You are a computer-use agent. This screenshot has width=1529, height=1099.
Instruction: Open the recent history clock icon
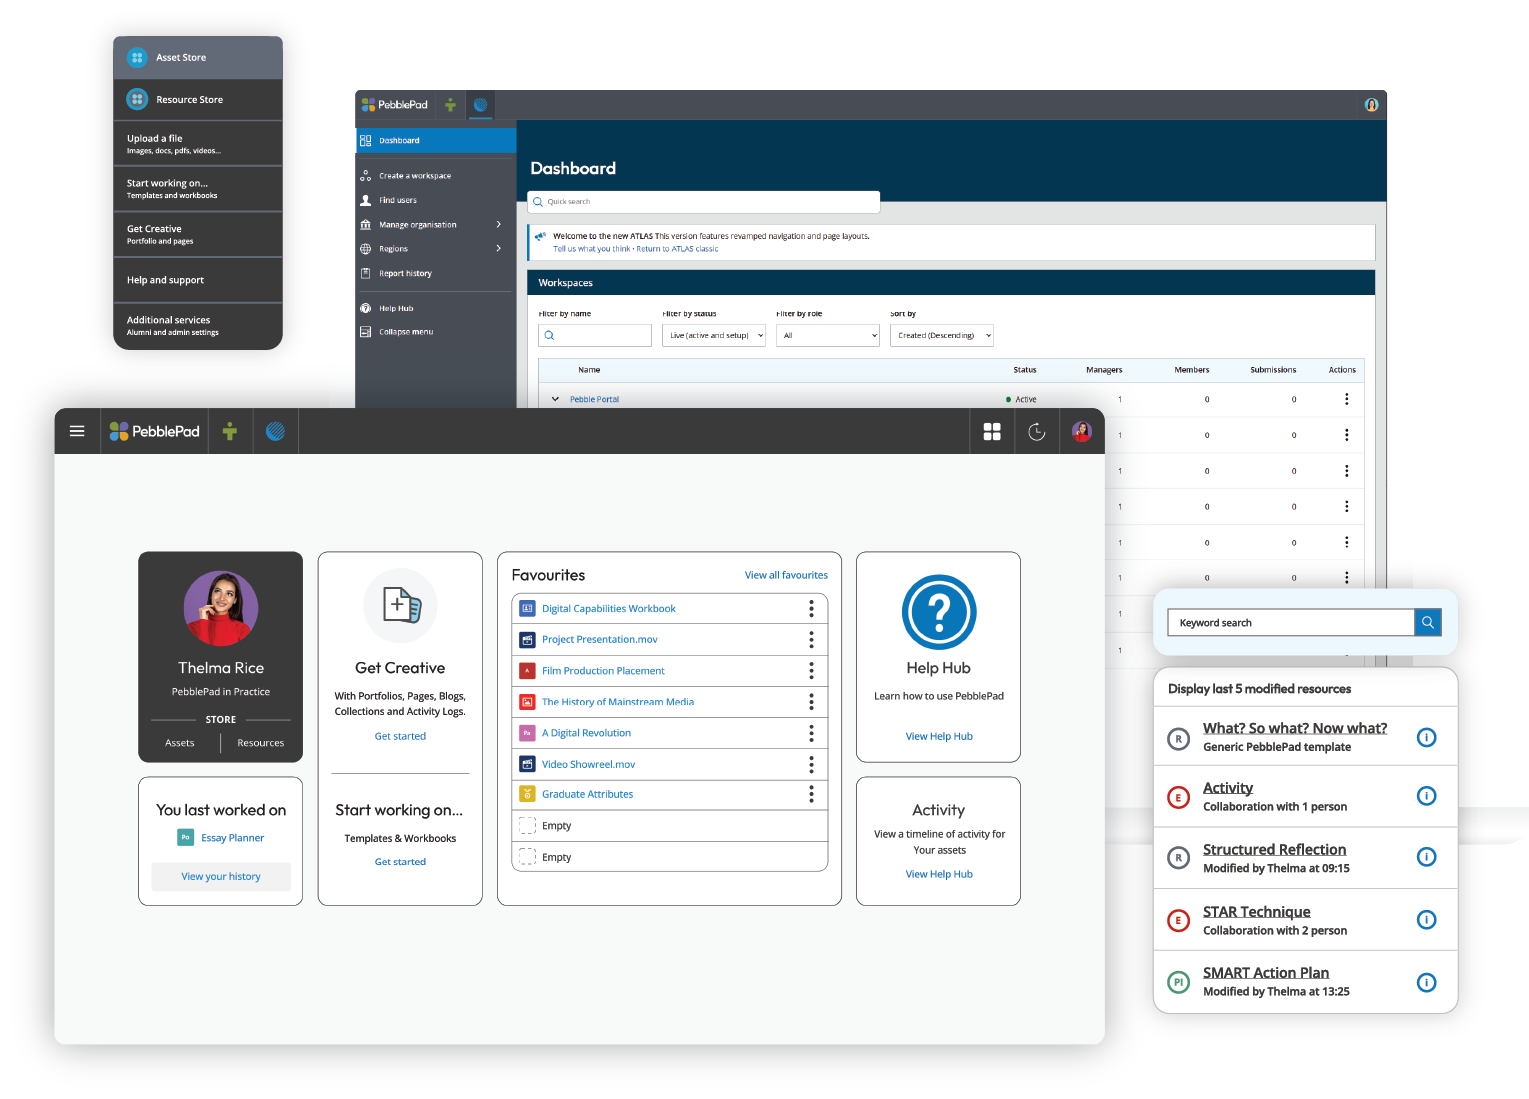[x=1037, y=431]
